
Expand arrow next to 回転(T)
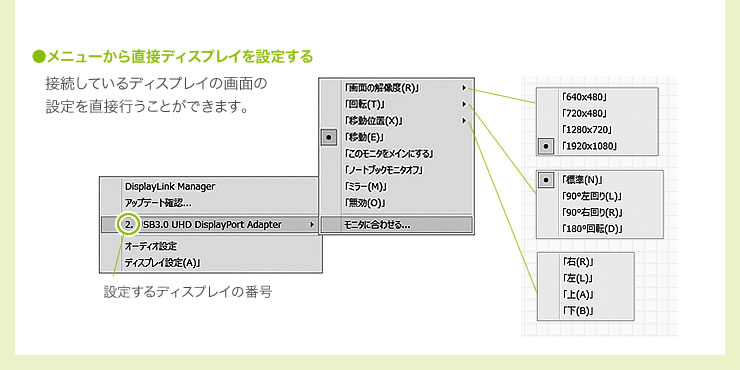[464, 104]
